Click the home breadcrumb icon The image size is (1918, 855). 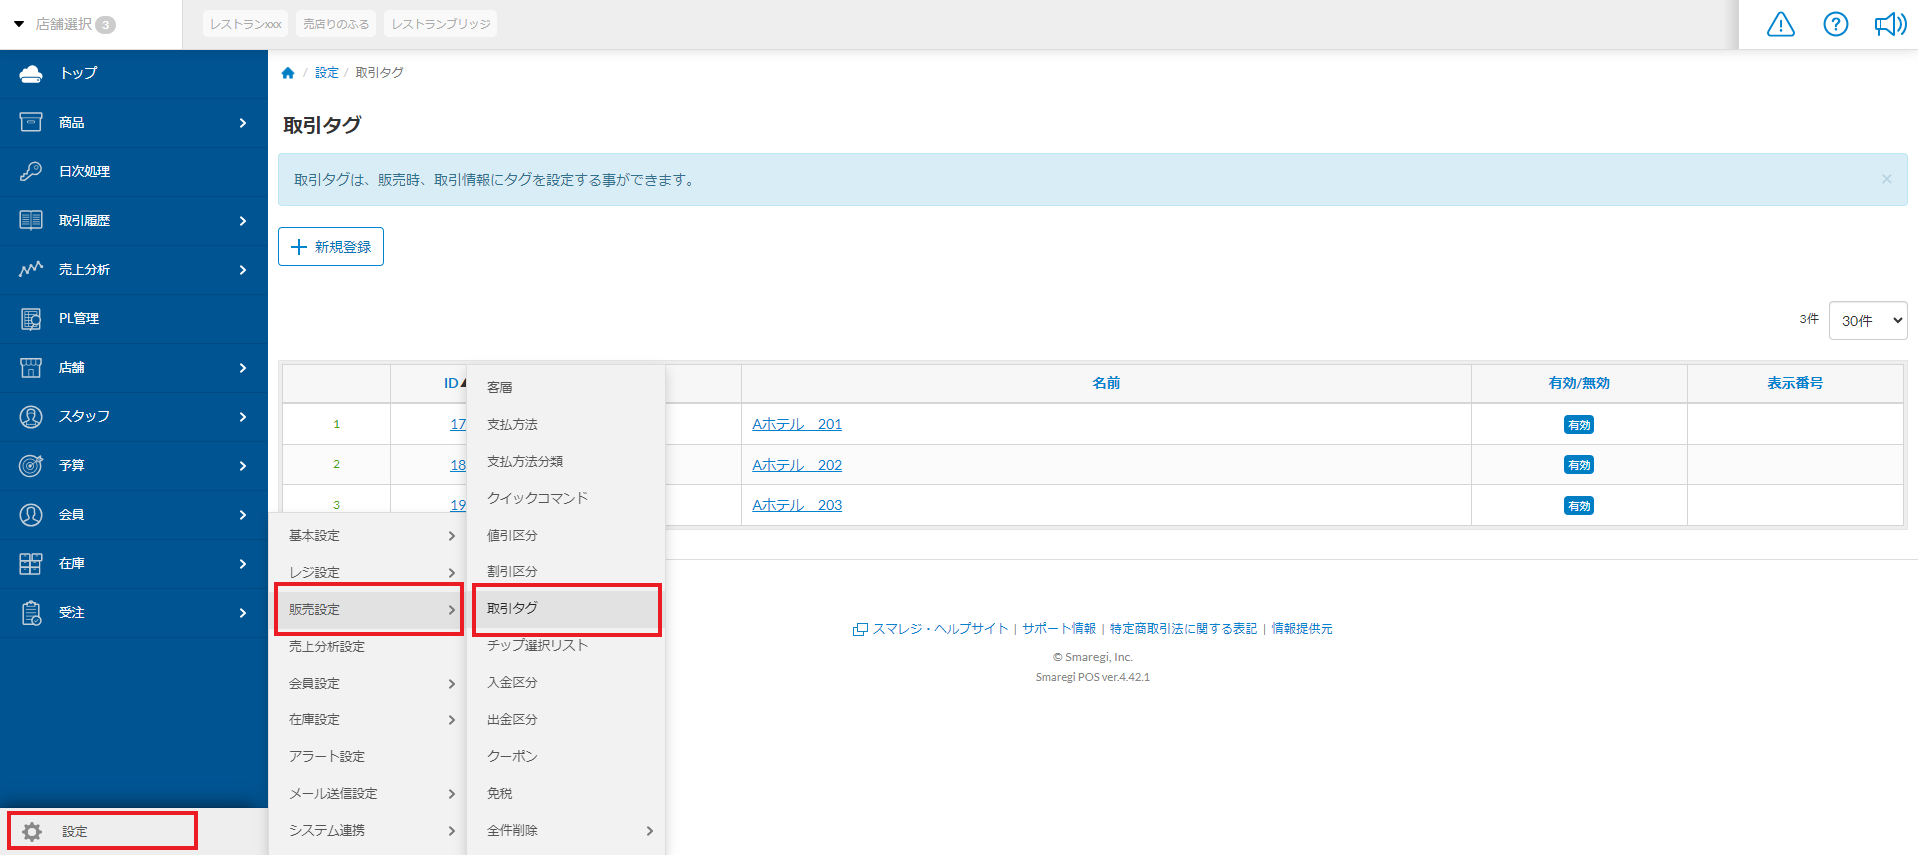click(x=288, y=73)
